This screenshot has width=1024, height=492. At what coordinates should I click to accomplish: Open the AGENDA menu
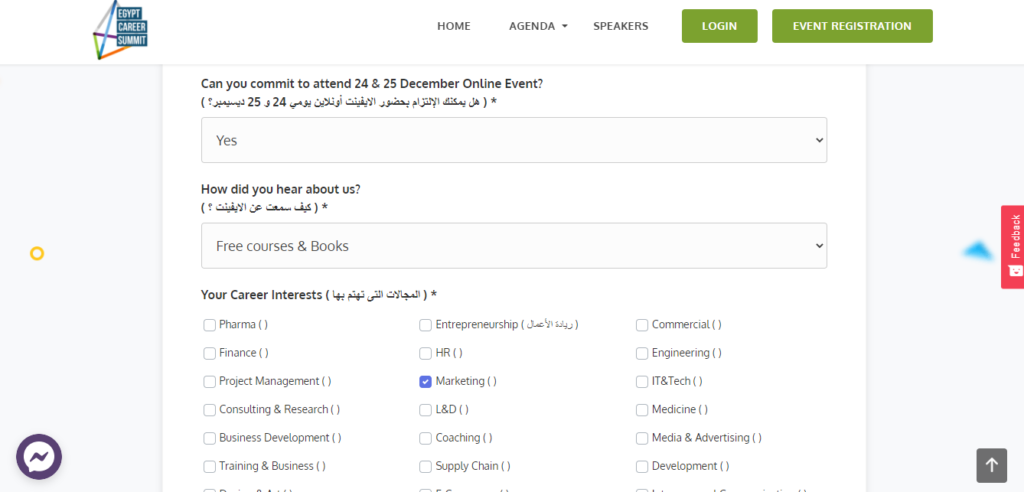(x=532, y=26)
